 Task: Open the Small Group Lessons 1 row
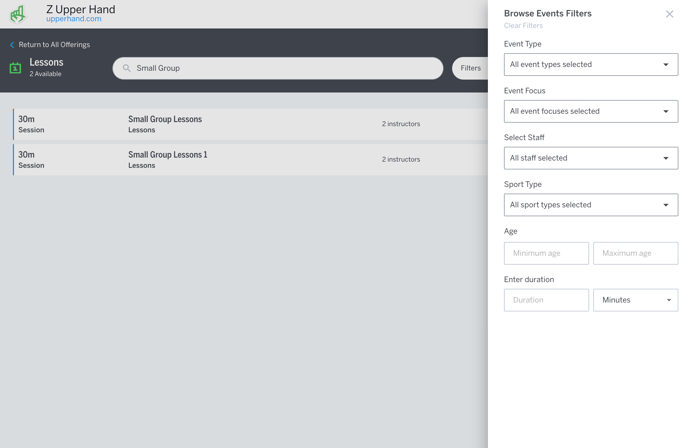pyautogui.click(x=250, y=160)
